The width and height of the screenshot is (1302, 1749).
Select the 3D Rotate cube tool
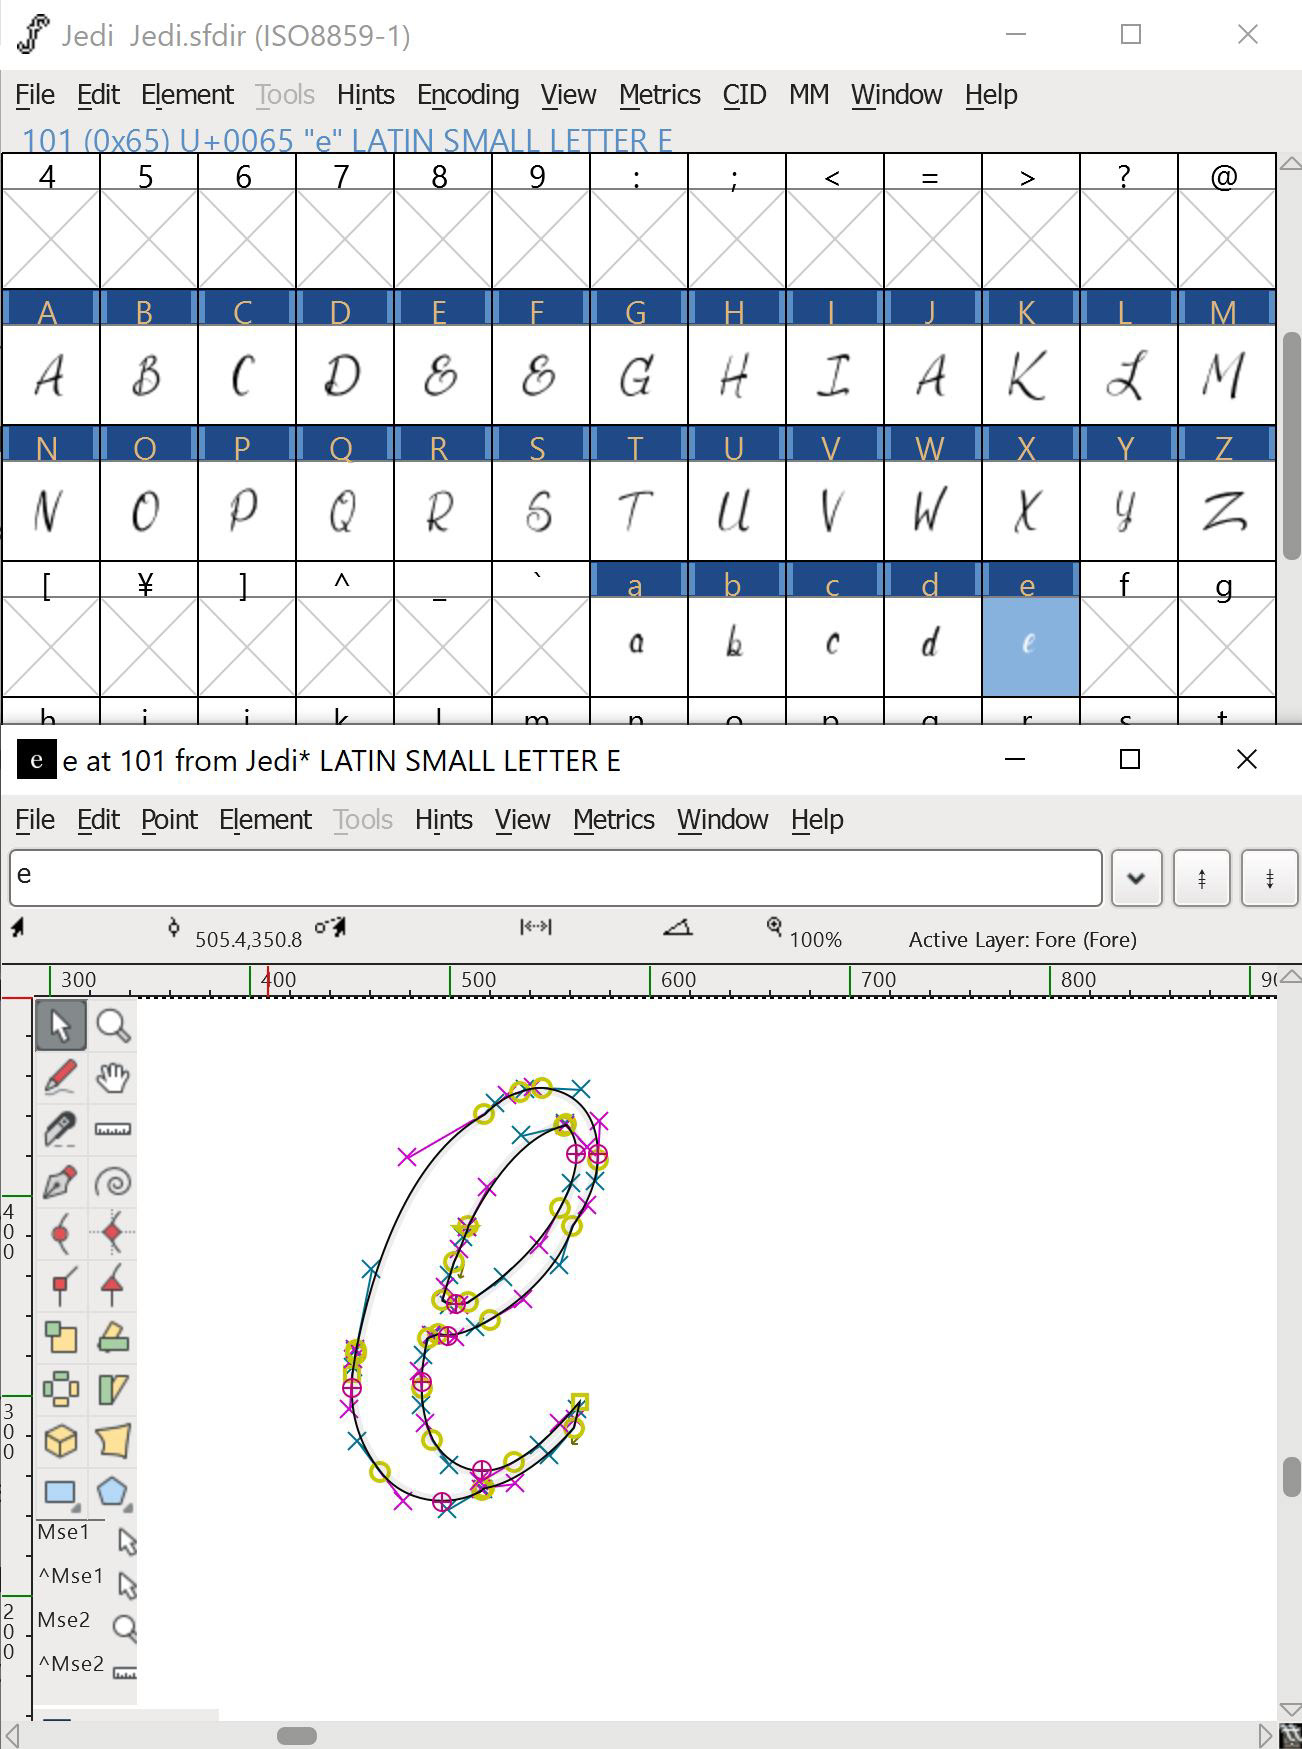pos(61,1442)
